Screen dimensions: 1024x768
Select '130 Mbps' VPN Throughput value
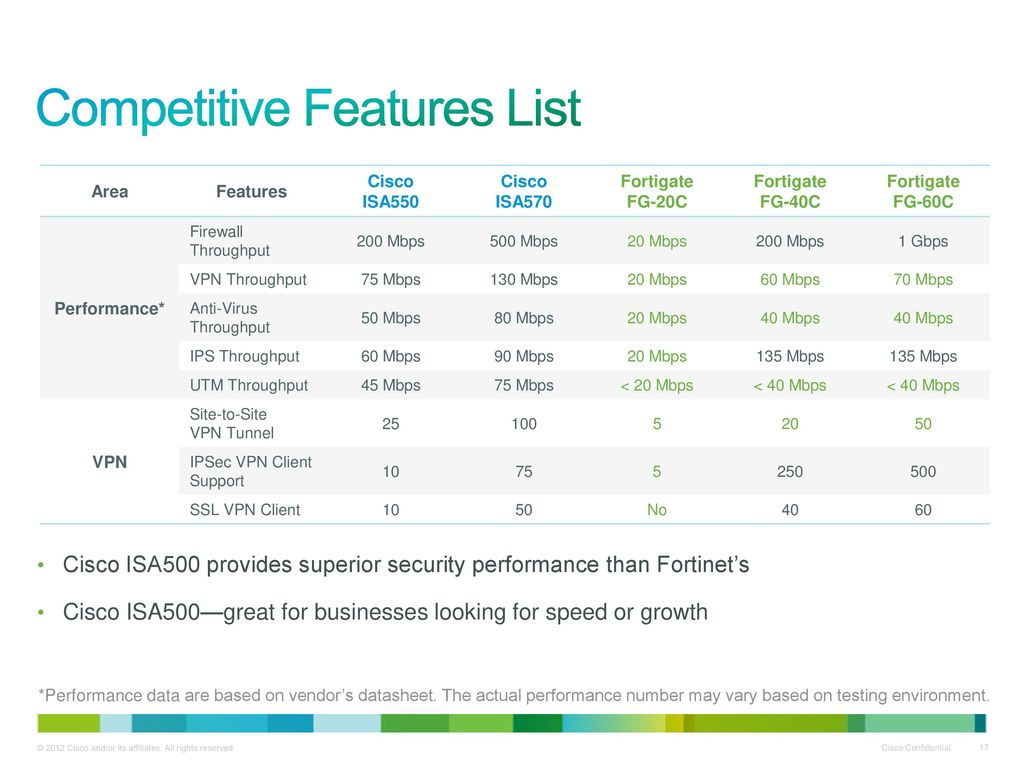click(x=524, y=280)
